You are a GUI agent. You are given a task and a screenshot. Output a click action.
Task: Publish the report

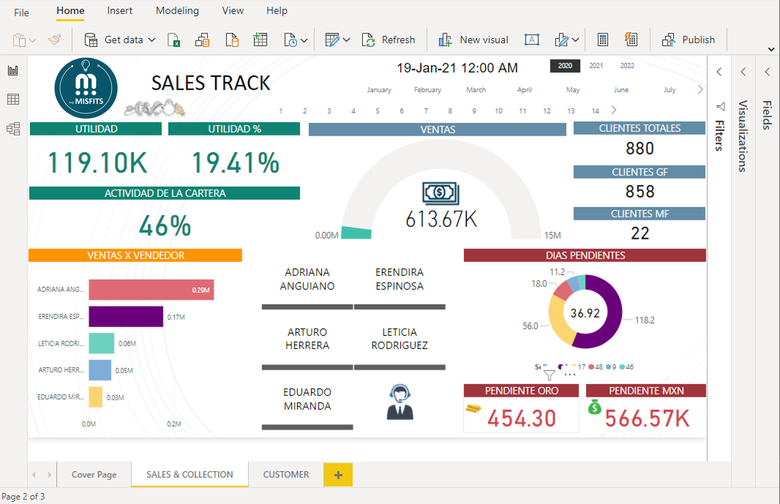688,40
